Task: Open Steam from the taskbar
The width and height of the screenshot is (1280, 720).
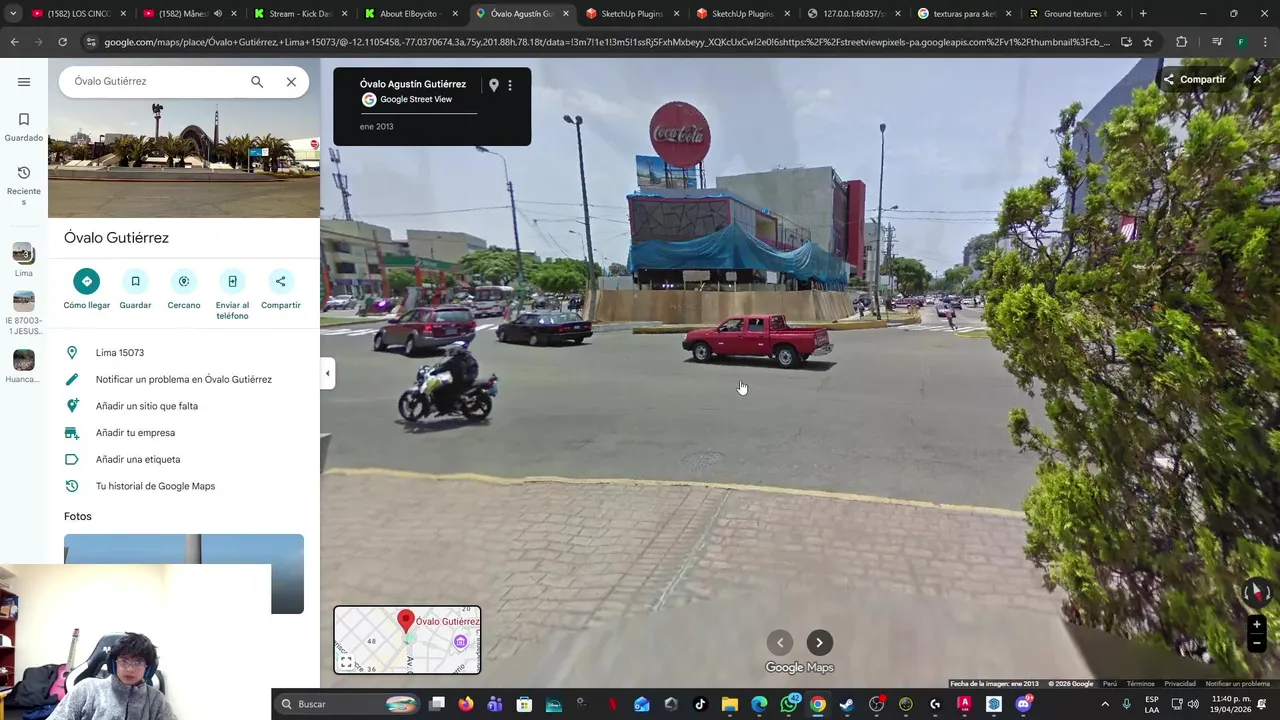Action: (847, 704)
